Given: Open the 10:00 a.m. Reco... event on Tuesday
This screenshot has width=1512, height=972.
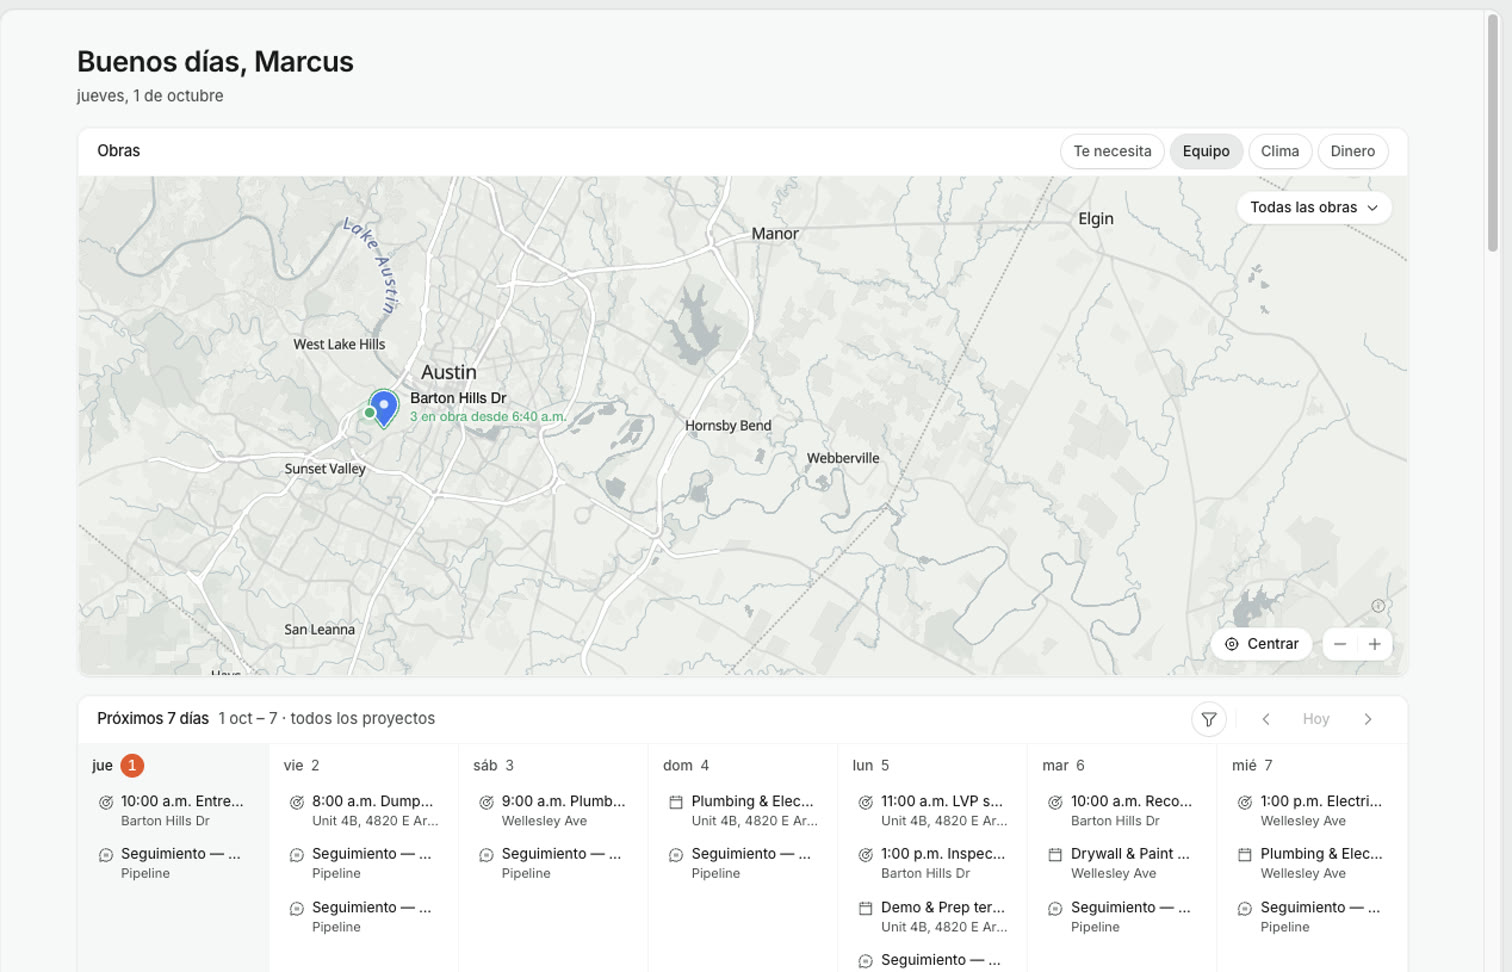Looking at the screenshot, I should (x=1122, y=810).
